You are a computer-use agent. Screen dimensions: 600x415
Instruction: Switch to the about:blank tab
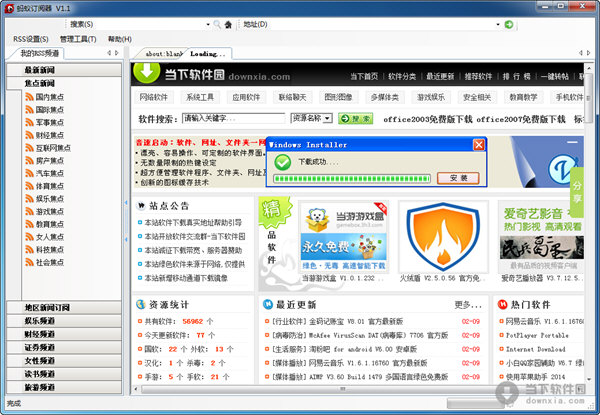(x=163, y=54)
